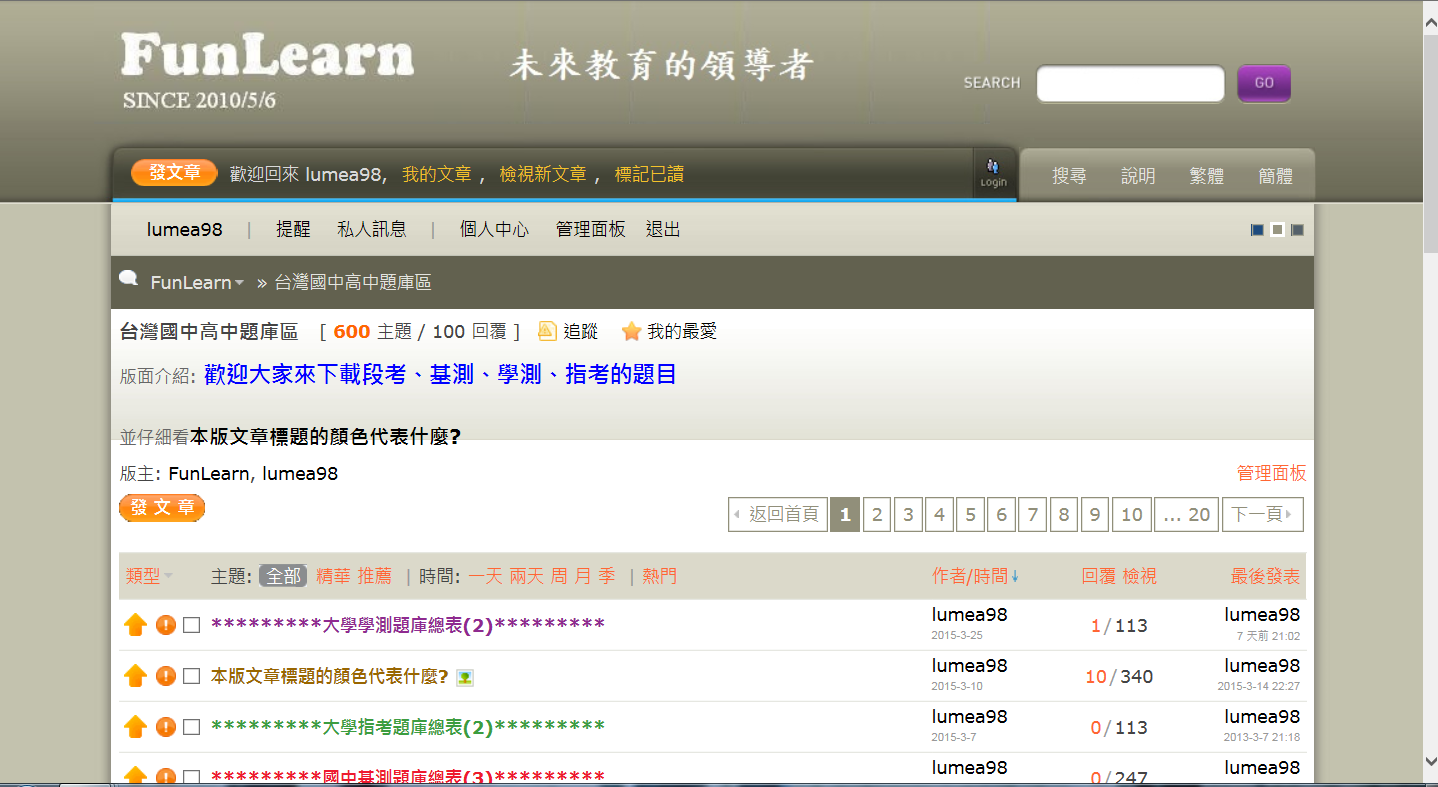The image size is (1438, 787).
Task: Open 檢視新文章 link
Action: point(543,174)
